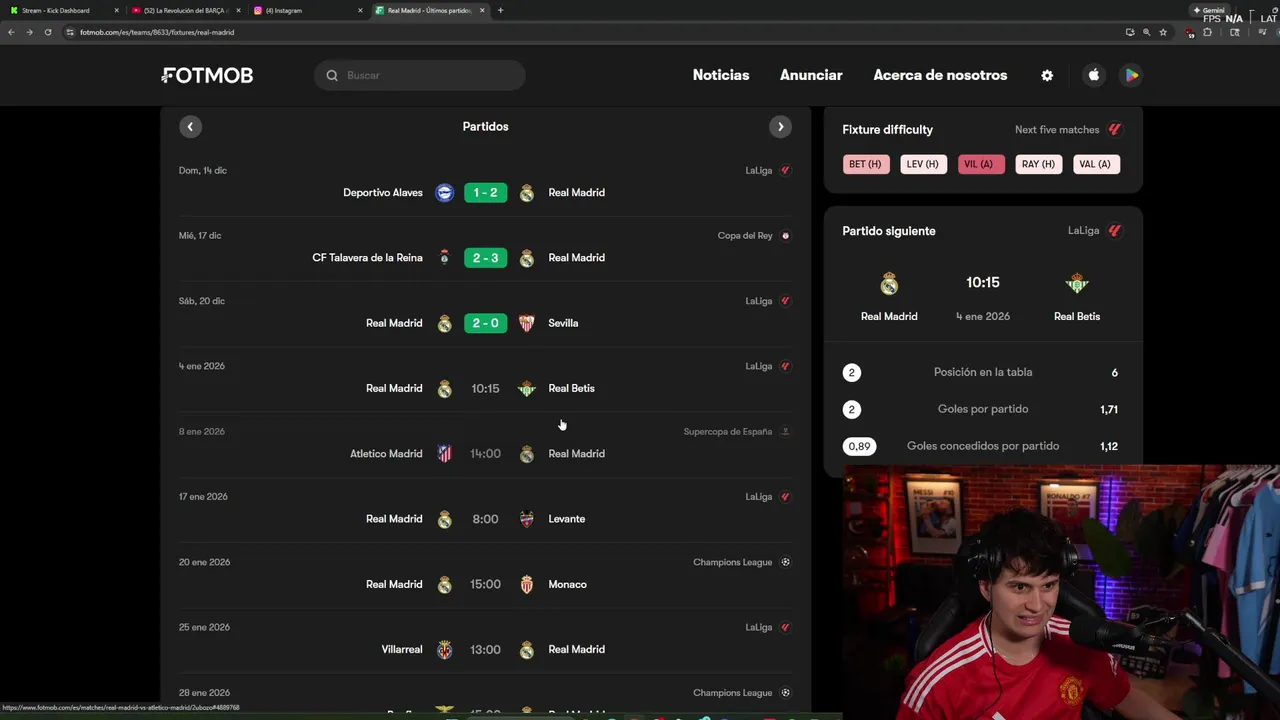Click Copa del Rey competition icon
Screen dimensions: 1280x720
coord(785,236)
